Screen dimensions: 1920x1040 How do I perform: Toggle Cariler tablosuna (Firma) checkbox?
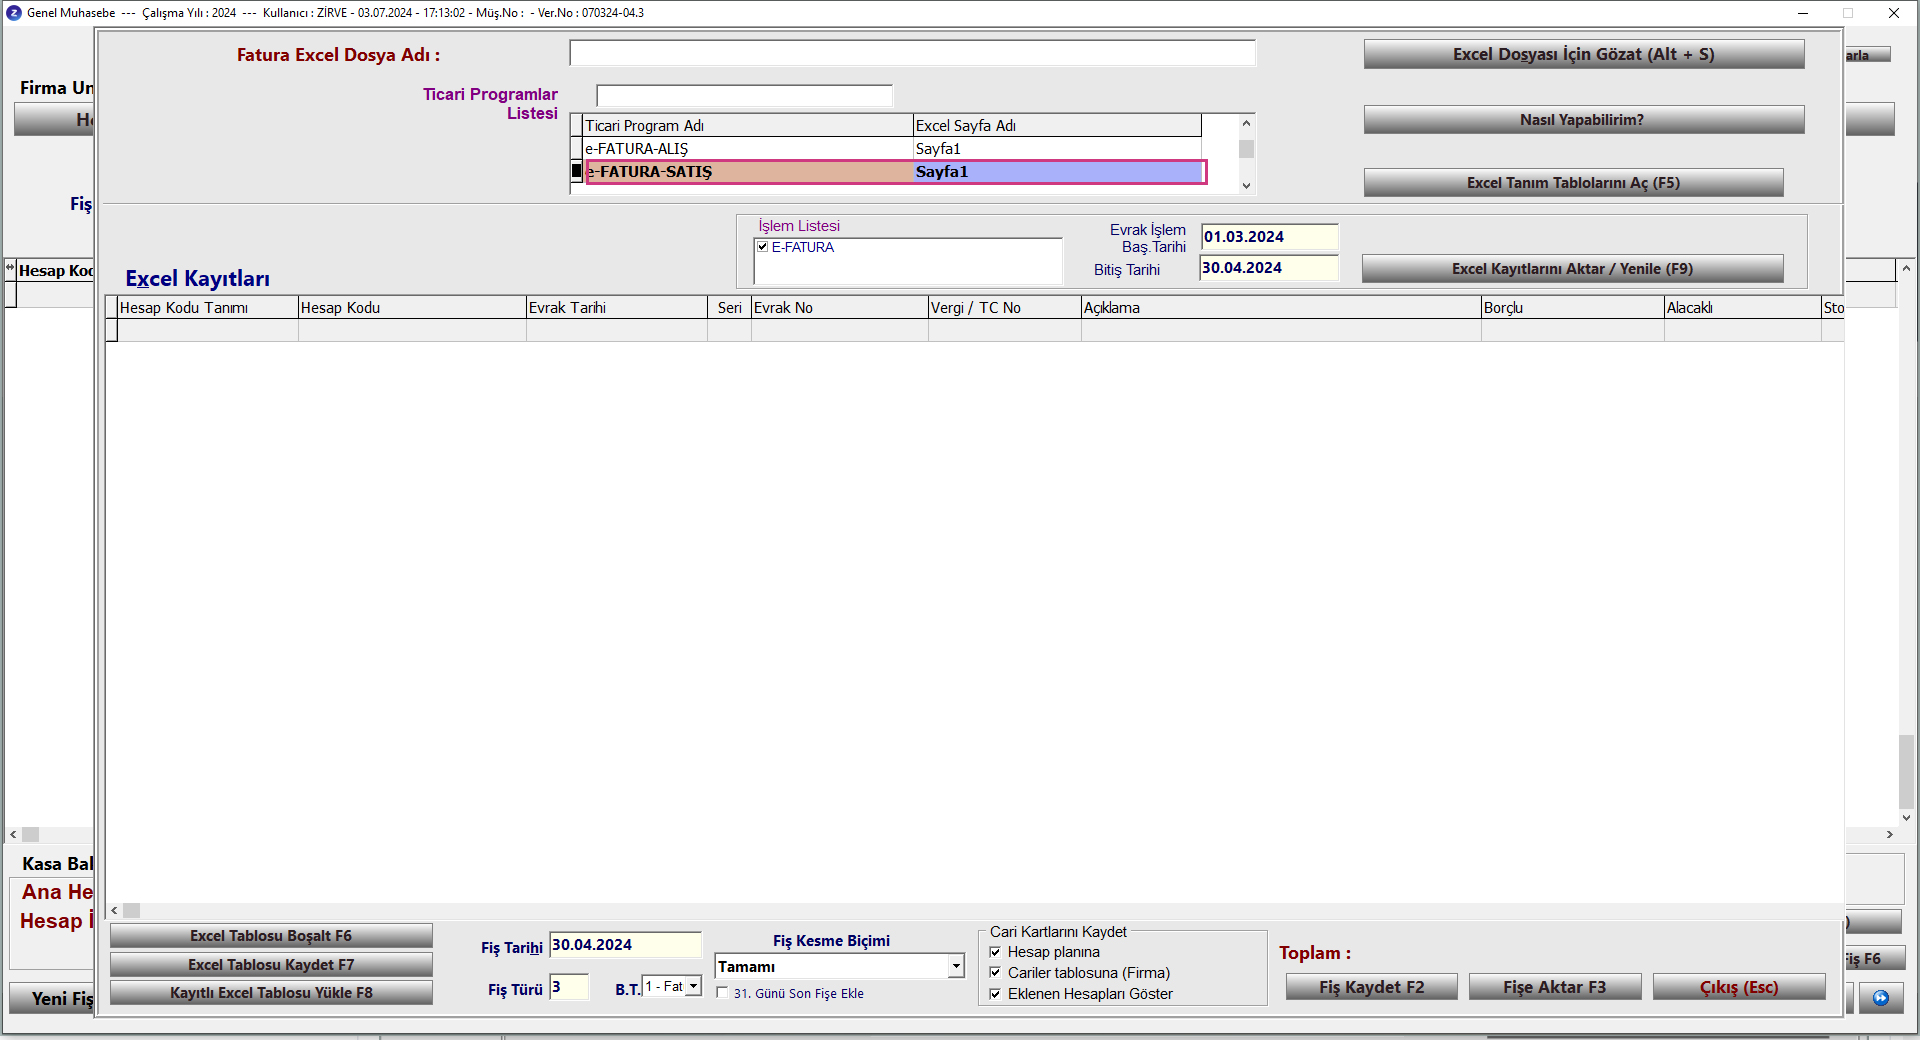tap(995, 973)
